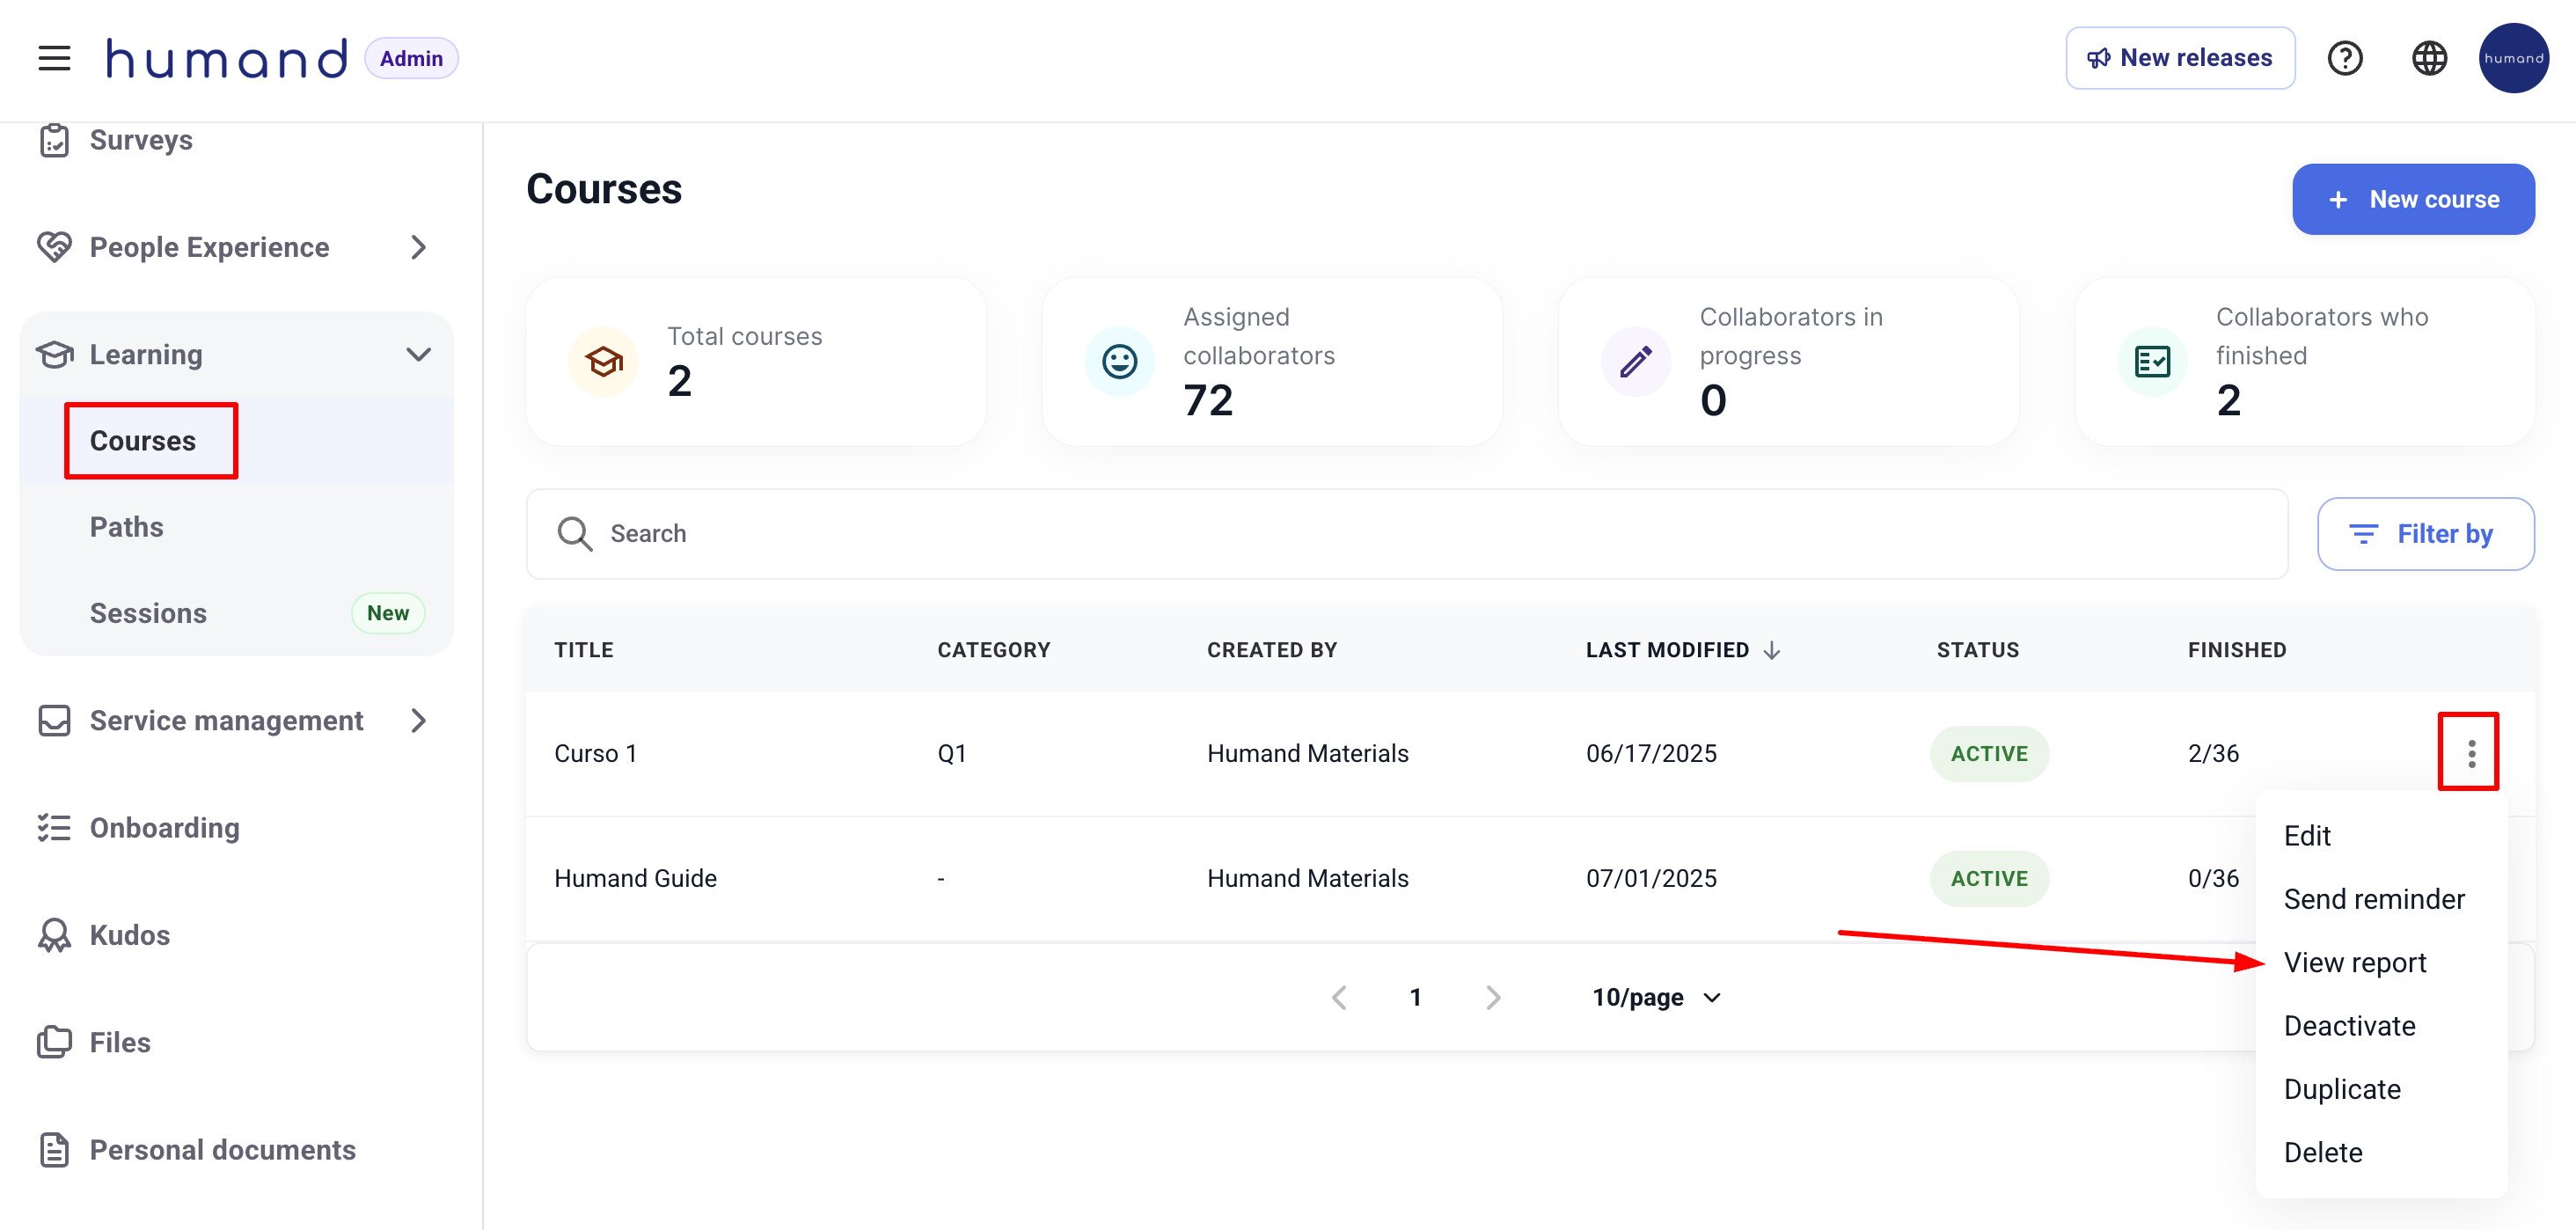This screenshot has width=2576, height=1230.
Task: Open the hamburger navigation menu
Action: coord(54,58)
